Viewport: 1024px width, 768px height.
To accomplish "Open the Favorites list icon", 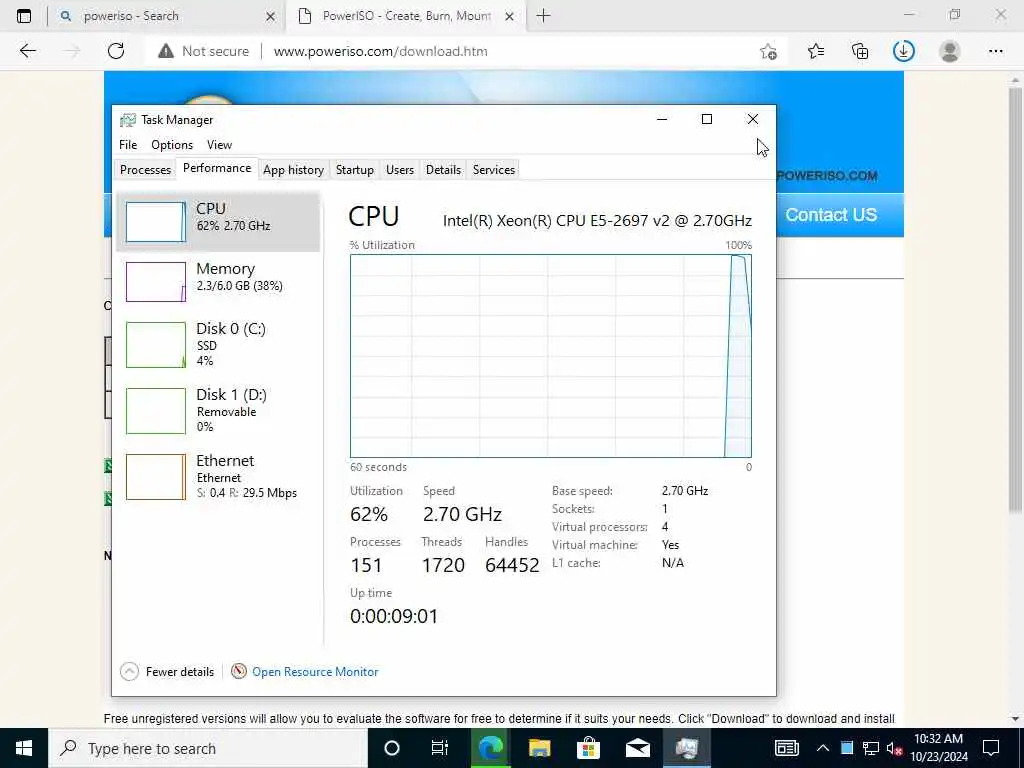I will pos(816,51).
